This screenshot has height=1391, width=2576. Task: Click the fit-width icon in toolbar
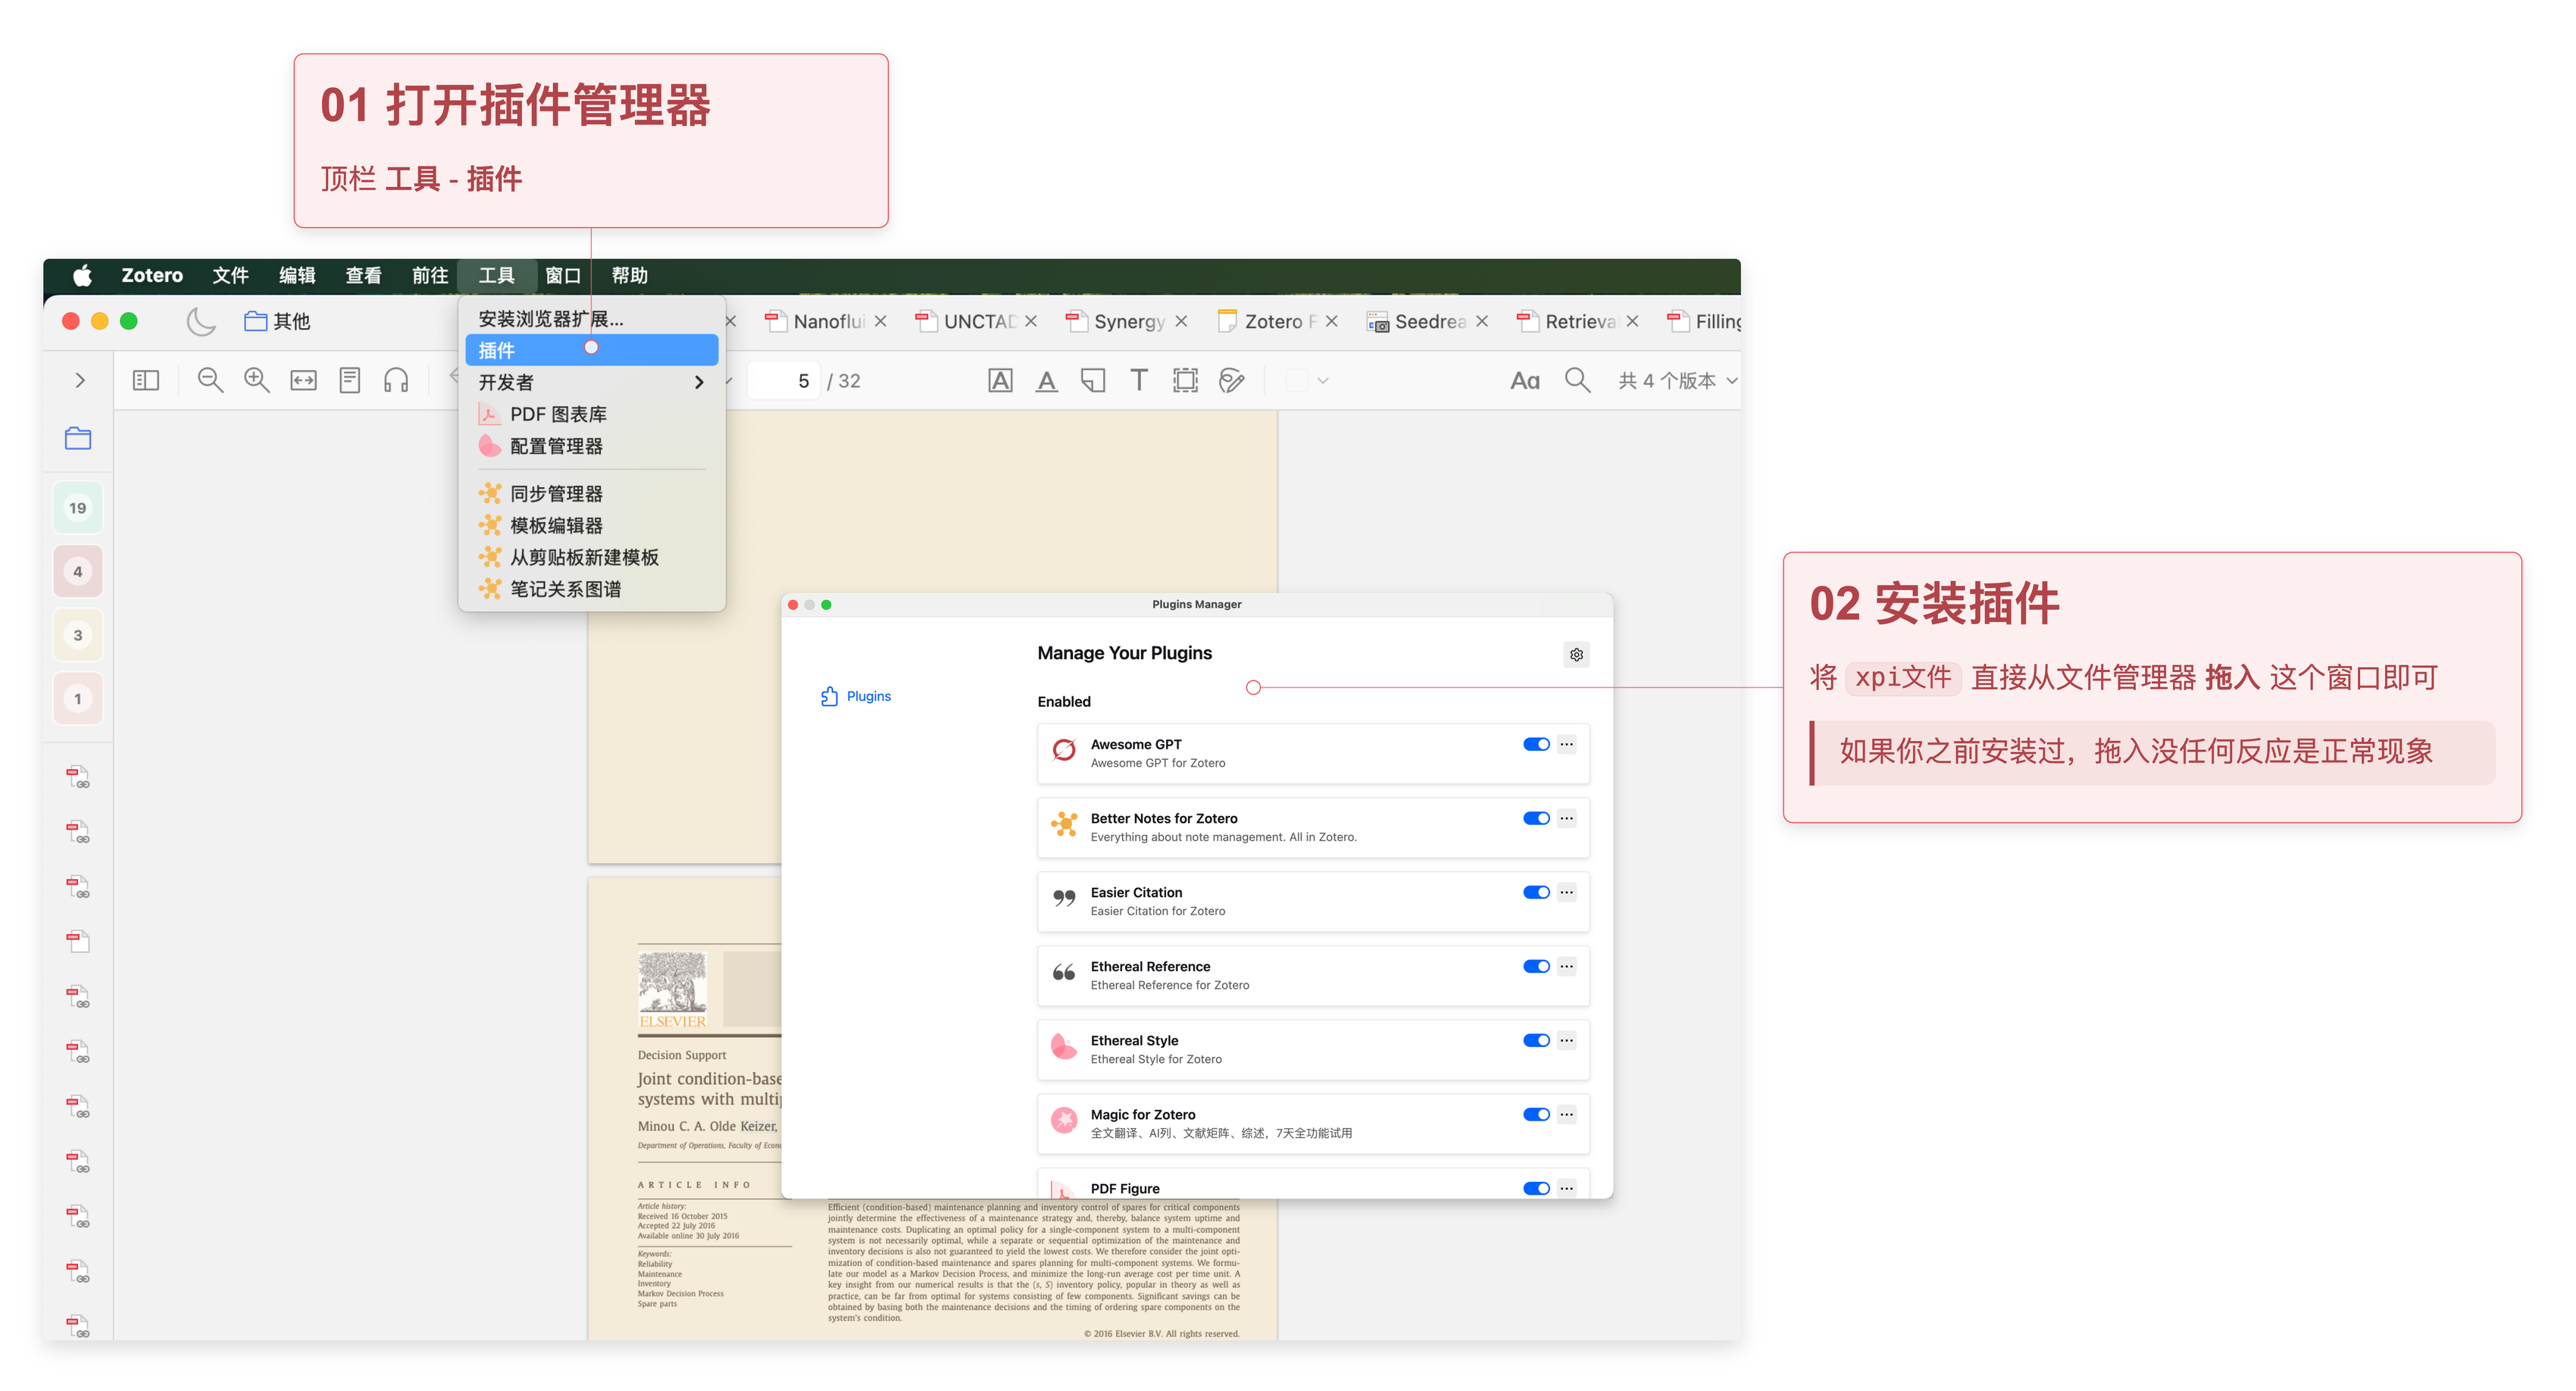pos(303,380)
